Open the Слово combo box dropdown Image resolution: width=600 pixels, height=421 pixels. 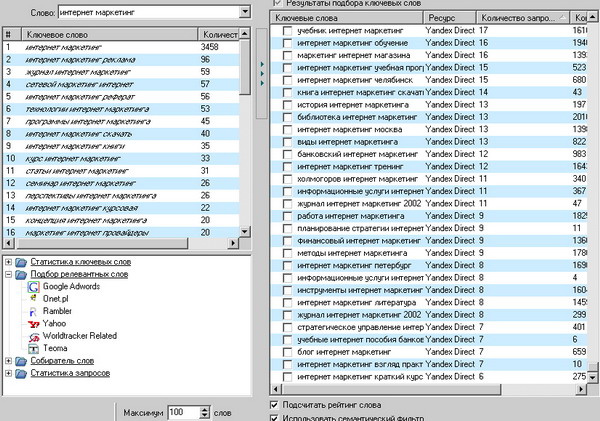coord(245,12)
